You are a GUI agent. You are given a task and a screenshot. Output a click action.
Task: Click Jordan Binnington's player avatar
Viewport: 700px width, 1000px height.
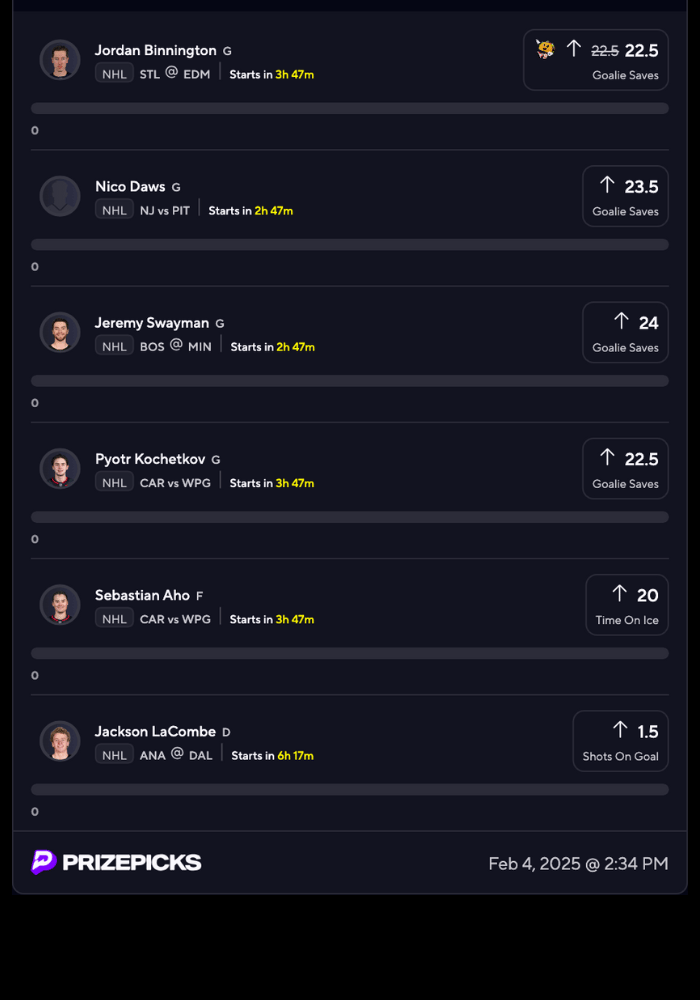(x=60, y=60)
